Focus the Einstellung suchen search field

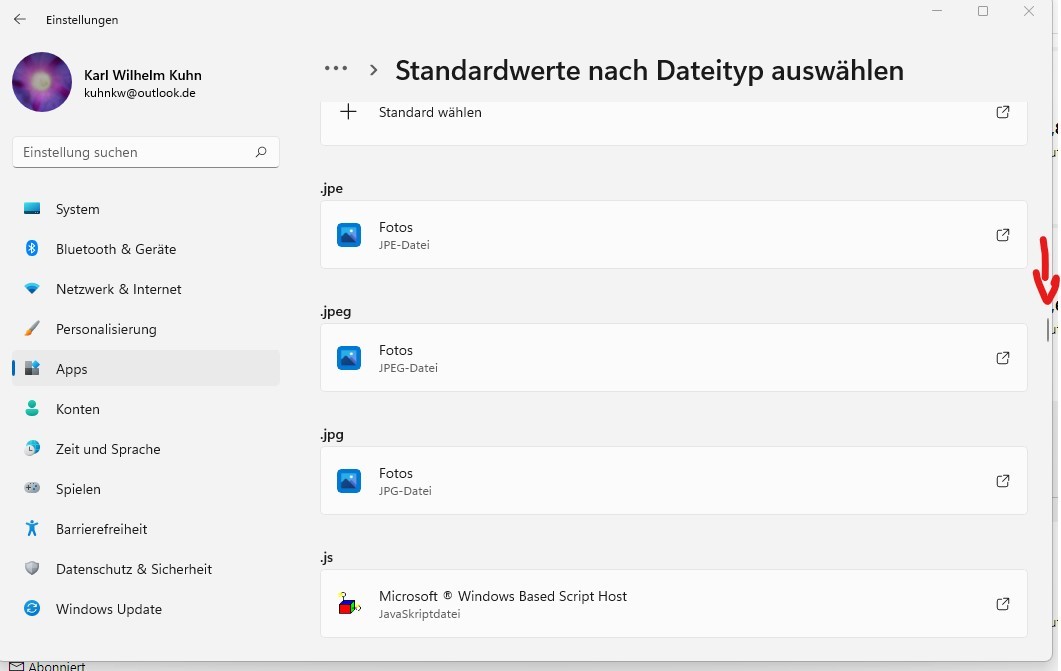146,152
